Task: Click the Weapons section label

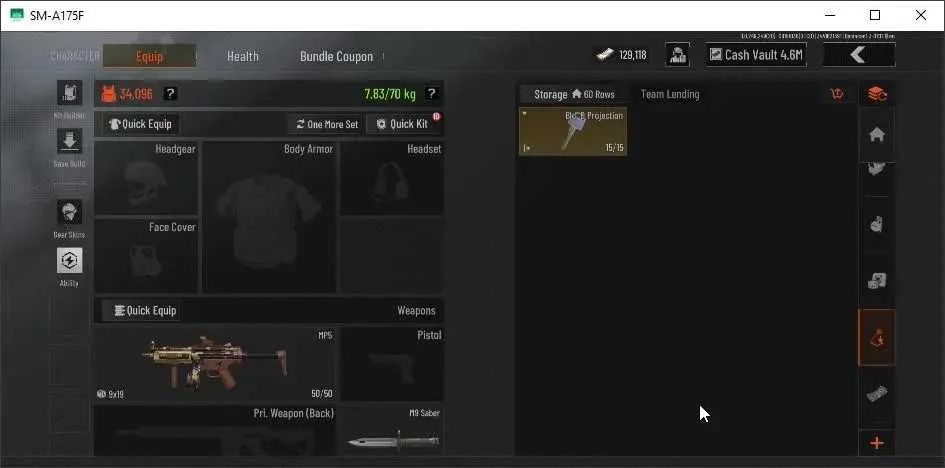Action: pos(416,311)
